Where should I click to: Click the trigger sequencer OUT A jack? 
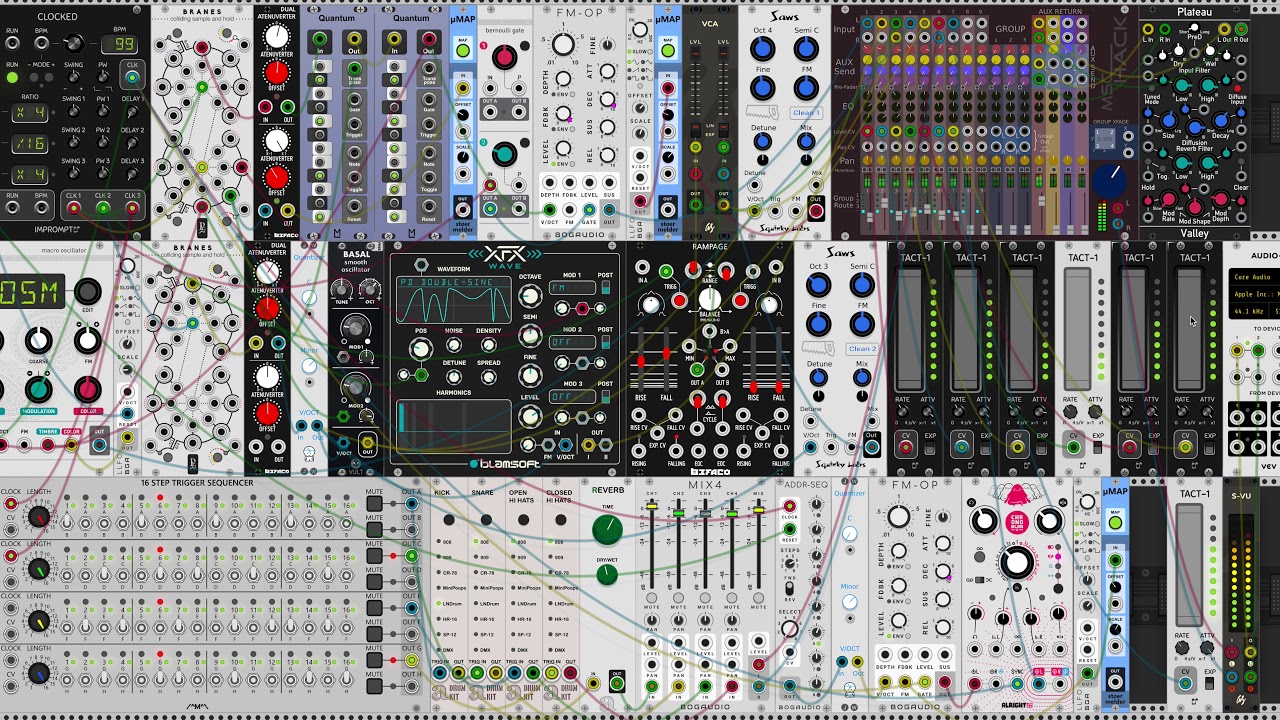[x=411, y=503]
